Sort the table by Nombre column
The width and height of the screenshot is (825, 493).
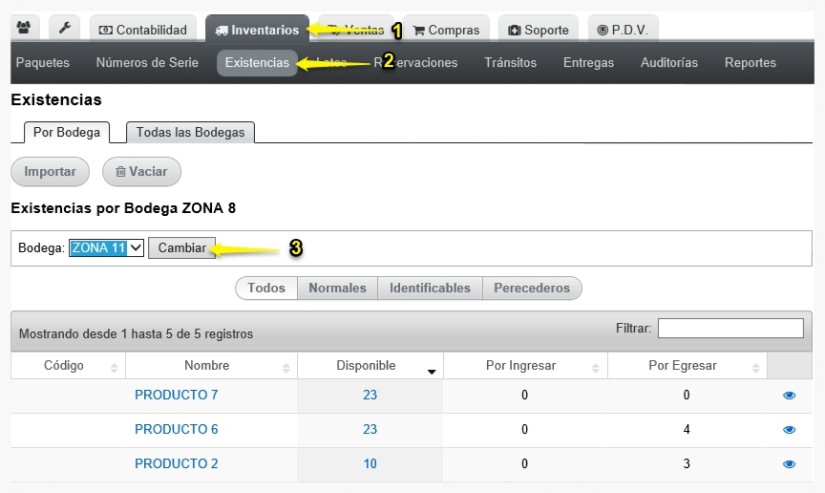(212, 366)
